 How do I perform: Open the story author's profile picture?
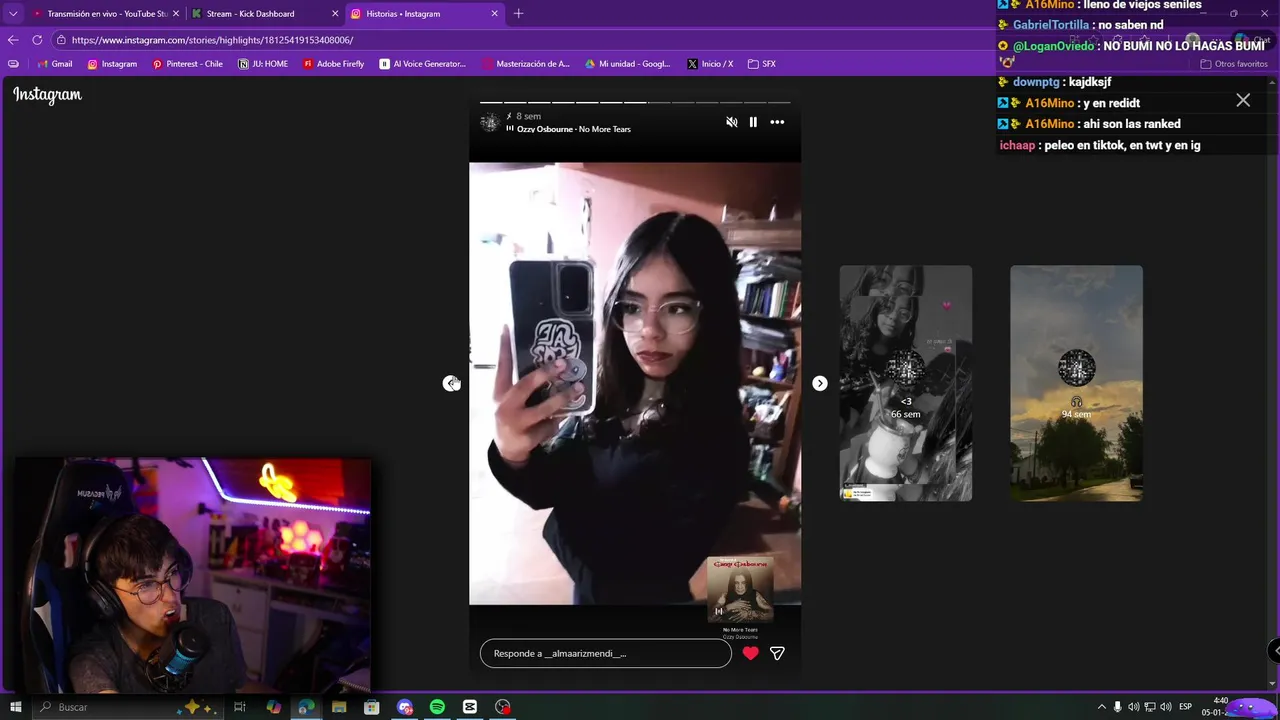[489, 122]
